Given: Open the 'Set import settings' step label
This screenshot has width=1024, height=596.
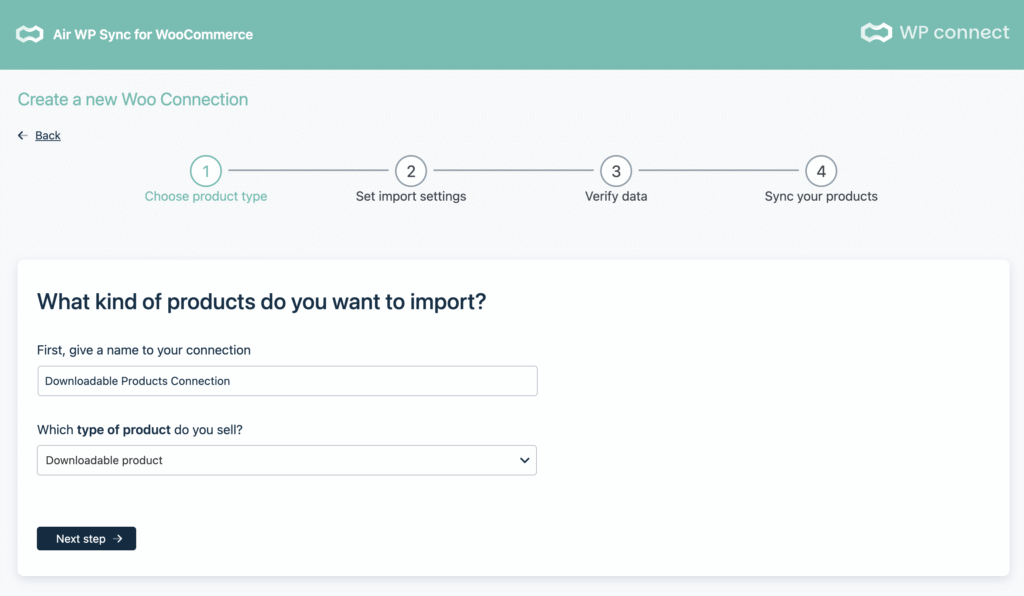Looking at the screenshot, I should [x=411, y=197].
